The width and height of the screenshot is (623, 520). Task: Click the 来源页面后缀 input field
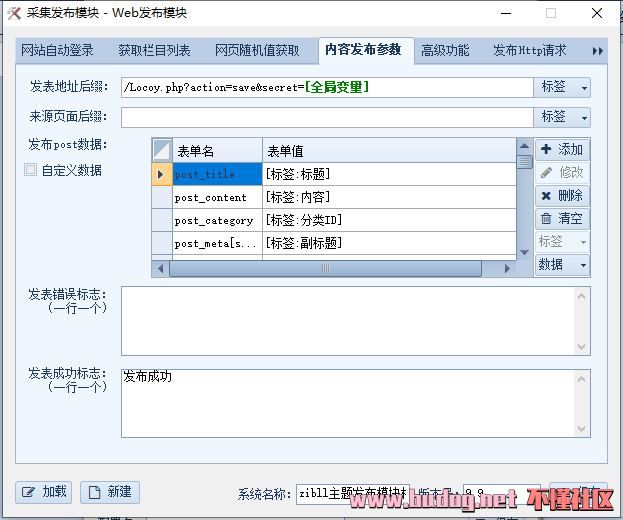(327, 117)
